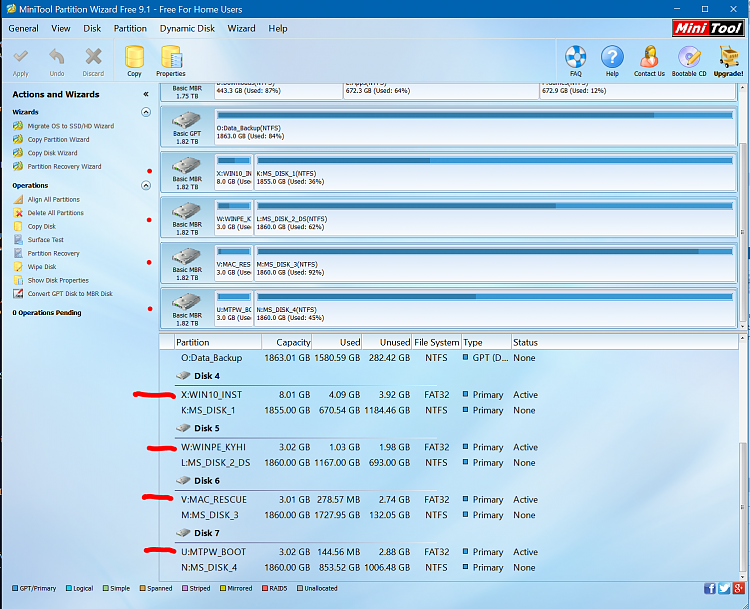Click the Apply checkmark icon
750x609 pixels.
(21, 57)
